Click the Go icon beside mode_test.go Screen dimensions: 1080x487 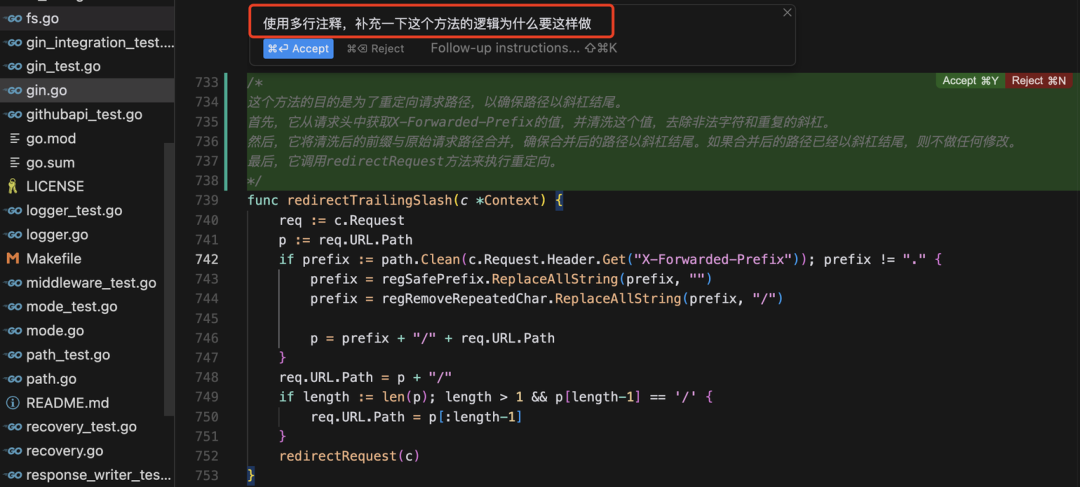click(12, 307)
